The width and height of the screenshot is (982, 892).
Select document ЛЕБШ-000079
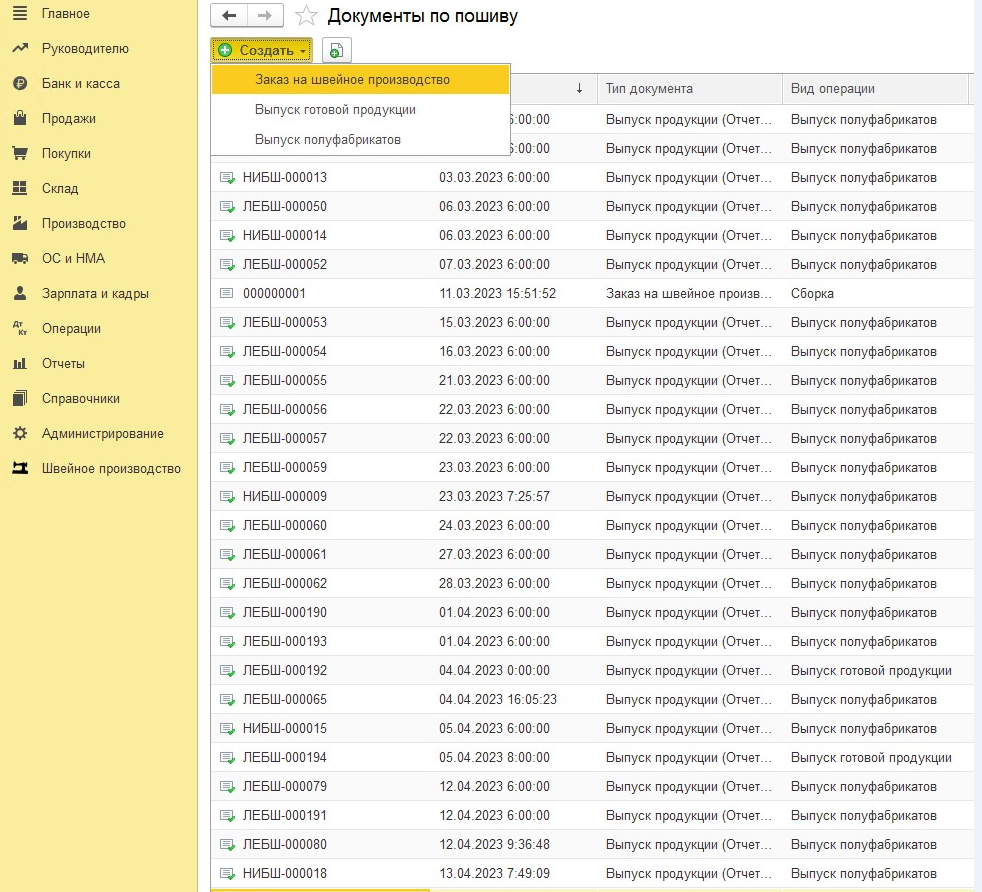(285, 786)
